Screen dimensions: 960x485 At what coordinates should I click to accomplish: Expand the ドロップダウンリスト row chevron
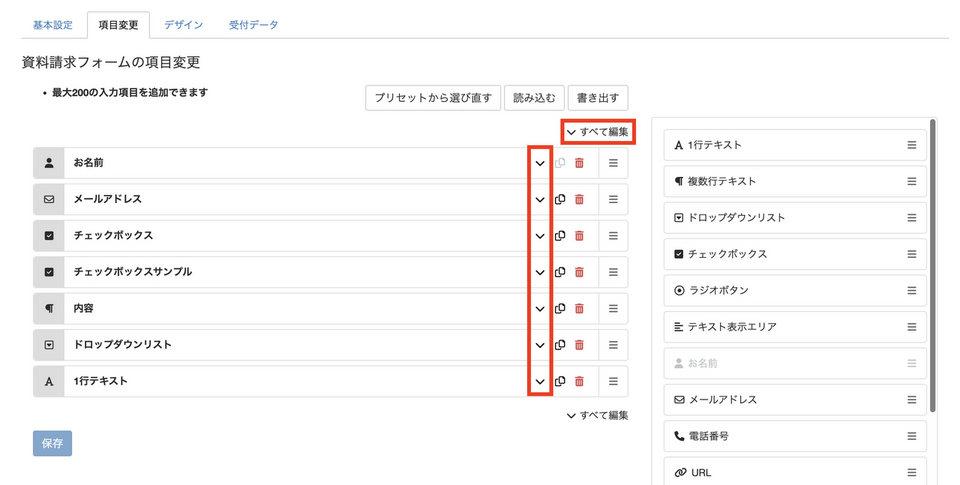click(540, 345)
